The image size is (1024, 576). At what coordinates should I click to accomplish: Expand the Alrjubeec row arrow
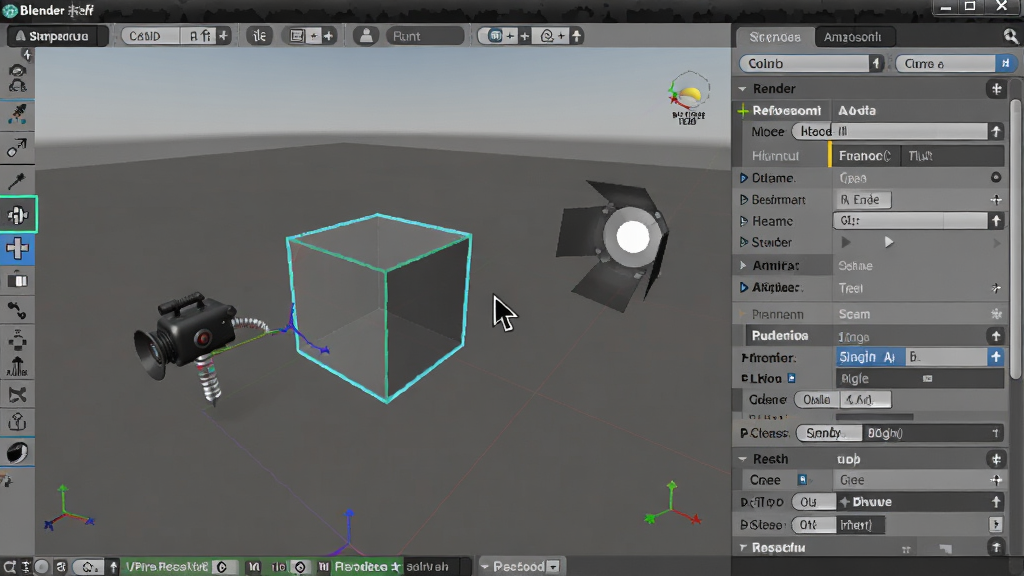(x=743, y=287)
